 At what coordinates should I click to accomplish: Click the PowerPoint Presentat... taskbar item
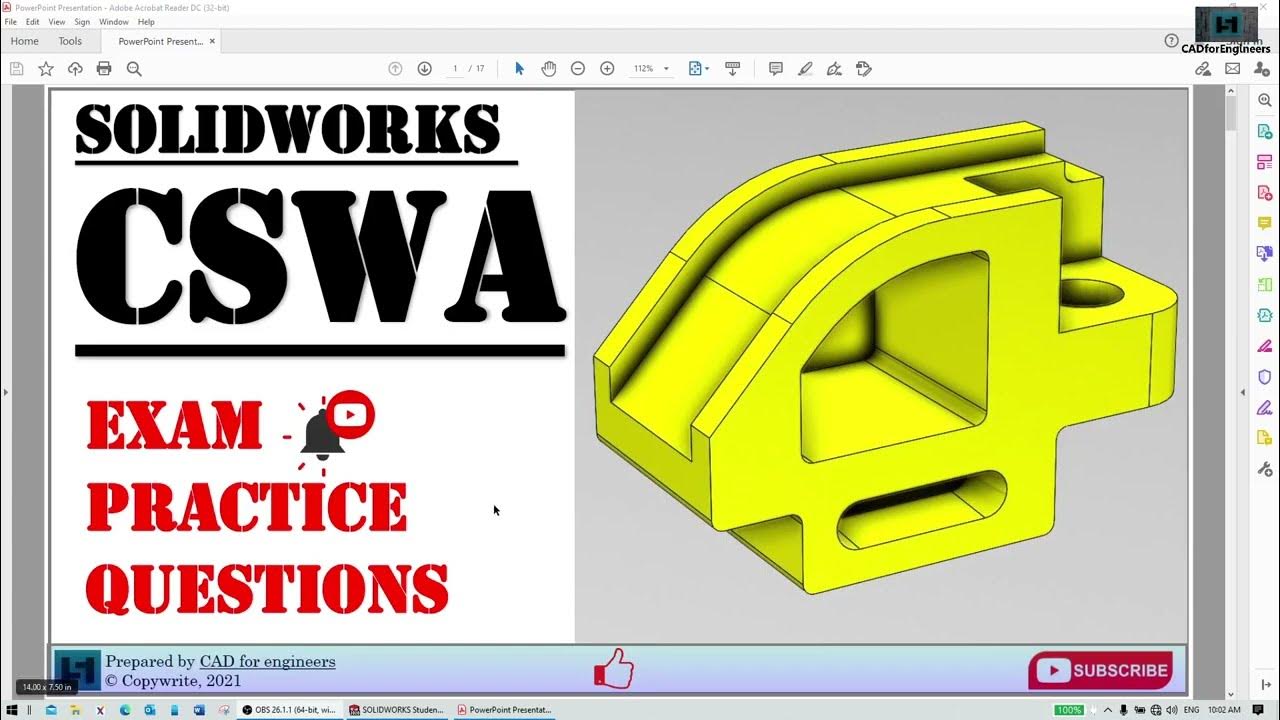pyautogui.click(x=505, y=710)
